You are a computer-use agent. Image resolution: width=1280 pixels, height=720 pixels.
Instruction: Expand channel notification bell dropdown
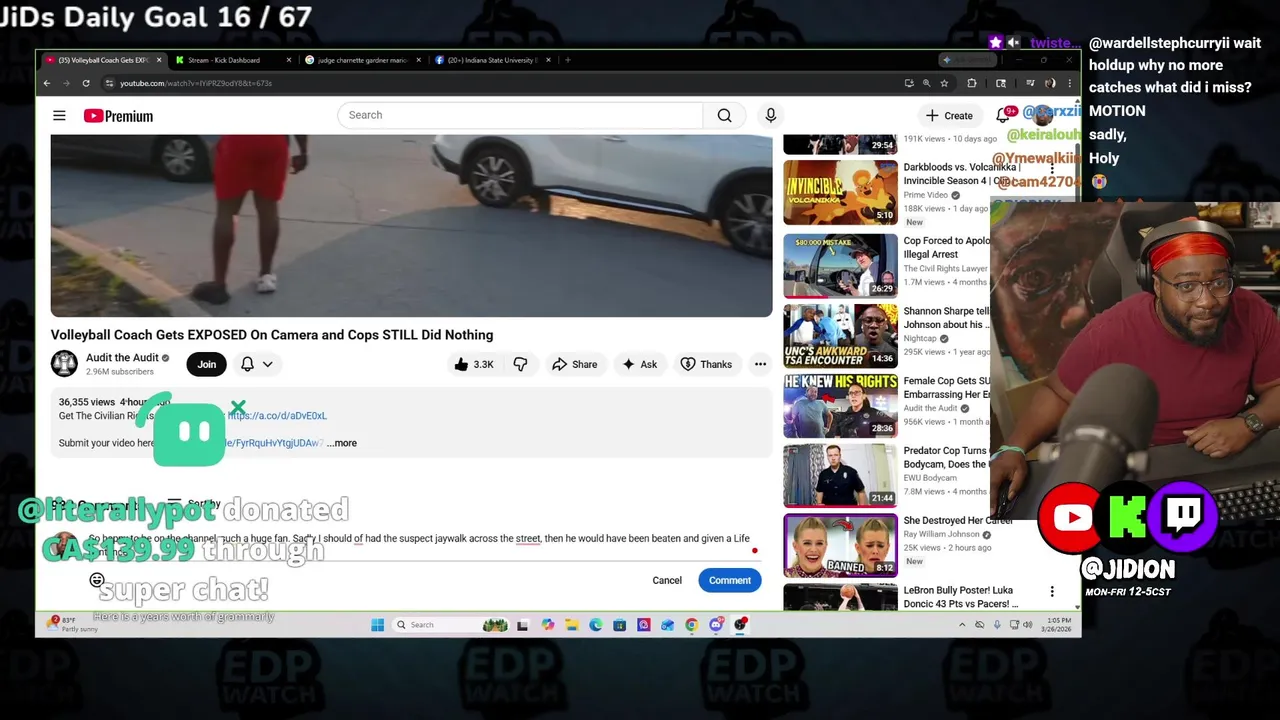pos(256,364)
